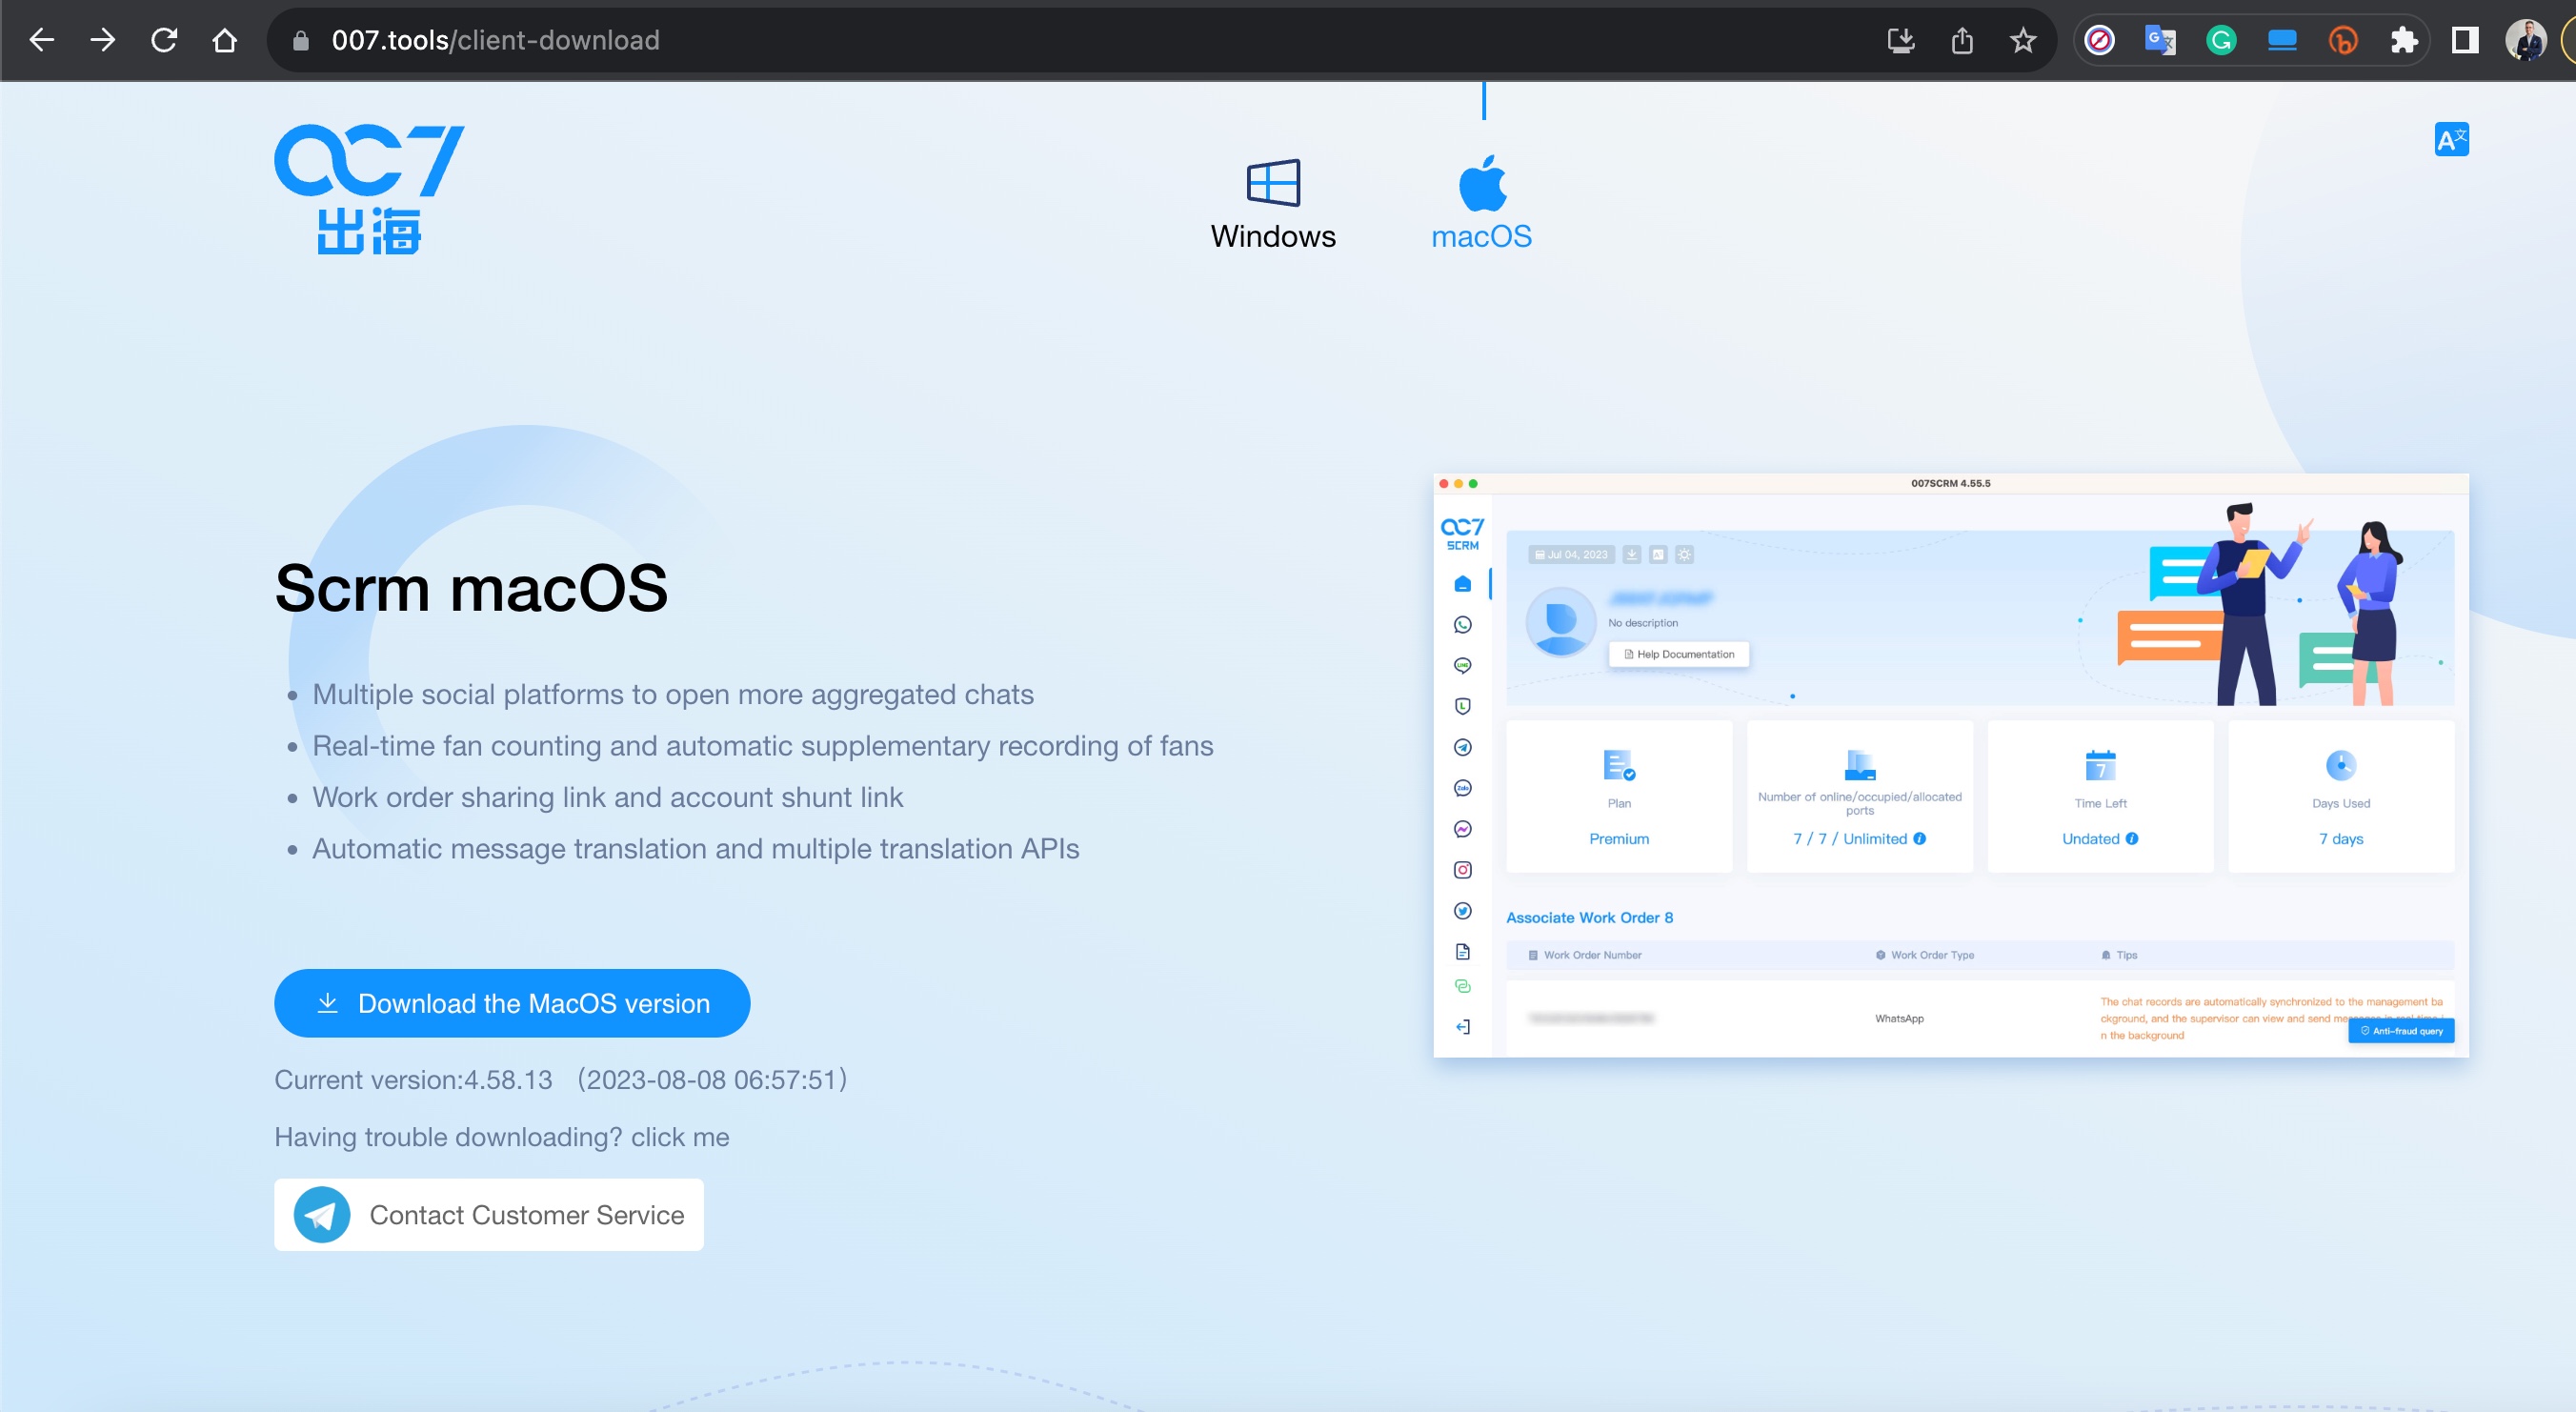Image resolution: width=2576 pixels, height=1412 pixels.
Task: Open the browser home page
Action: pyautogui.click(x=225, y=40)
